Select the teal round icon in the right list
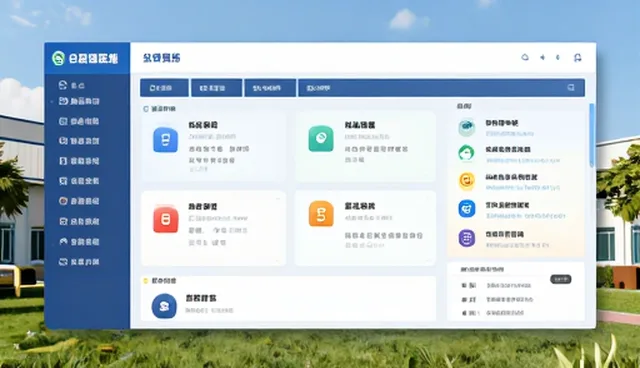The width and height of the screenshot is (640, 368). [x=467, y=128]
